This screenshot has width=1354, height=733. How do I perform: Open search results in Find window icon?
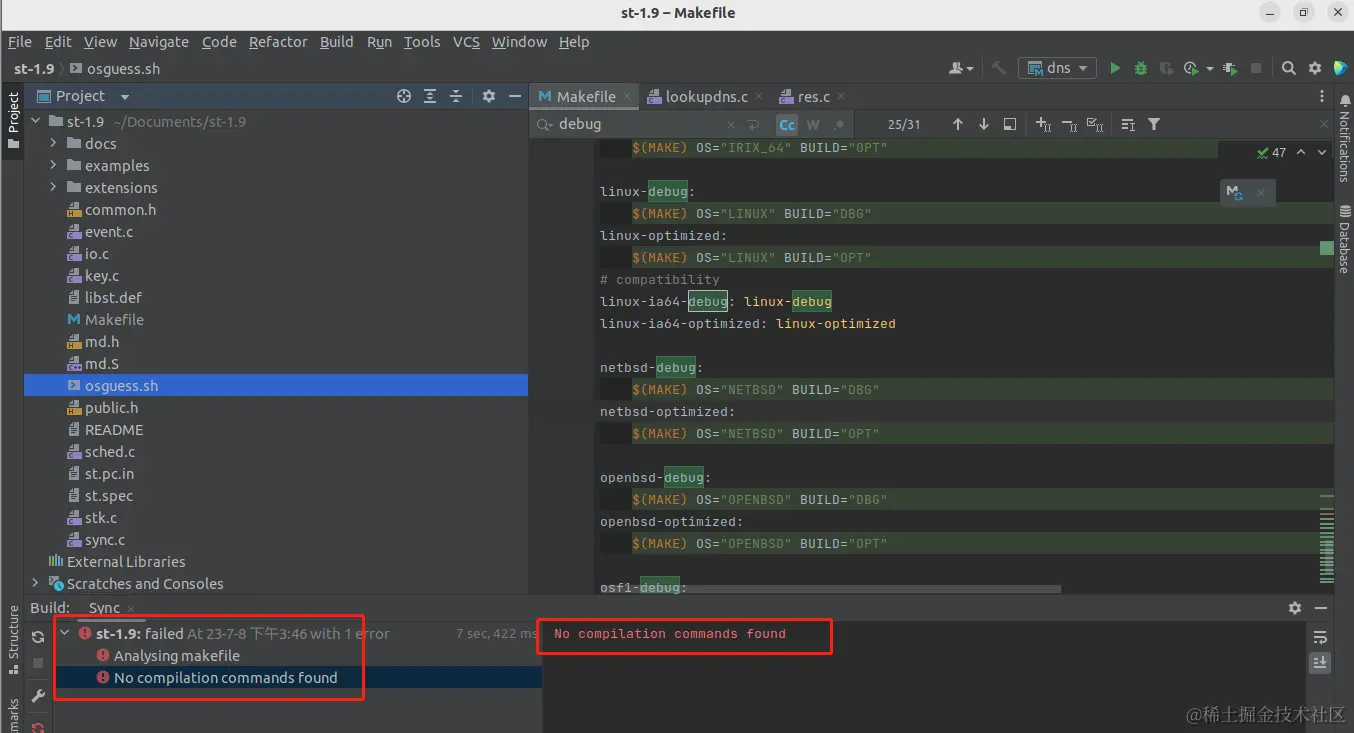coord(1010,124)
